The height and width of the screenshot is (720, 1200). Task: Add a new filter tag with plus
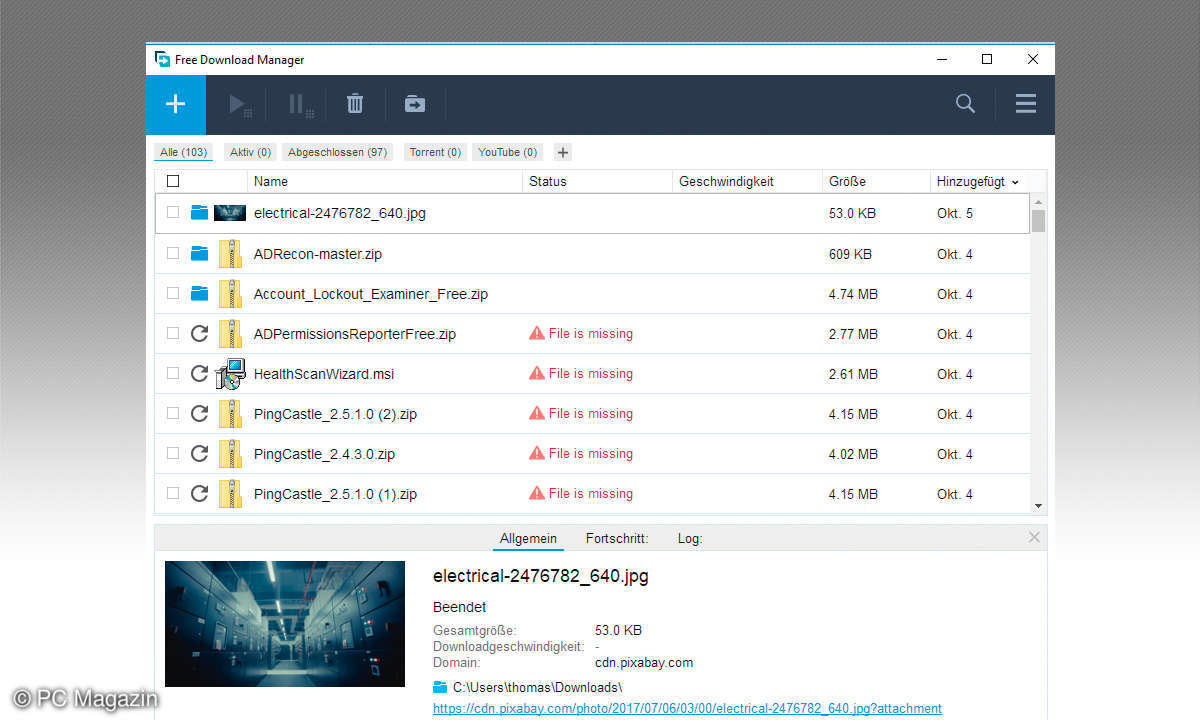[563, 152]
